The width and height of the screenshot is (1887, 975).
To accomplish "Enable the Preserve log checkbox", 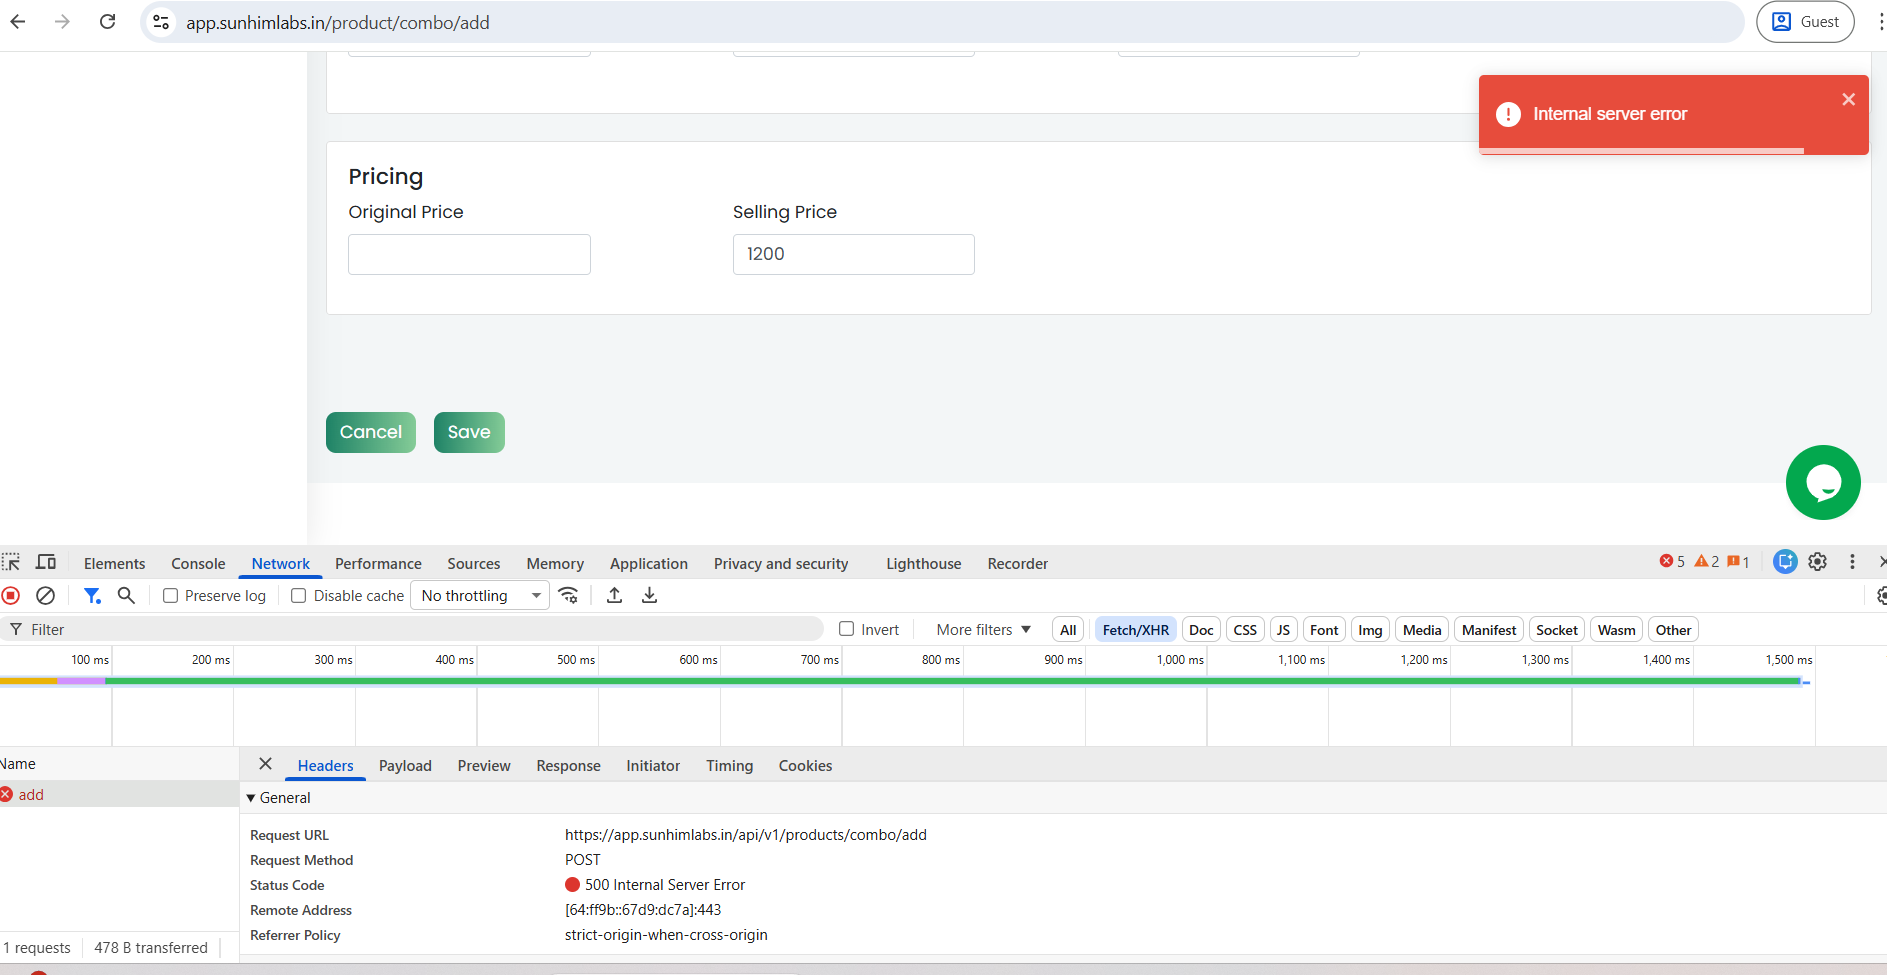I will pyautogui.click(x=171, y=596).
